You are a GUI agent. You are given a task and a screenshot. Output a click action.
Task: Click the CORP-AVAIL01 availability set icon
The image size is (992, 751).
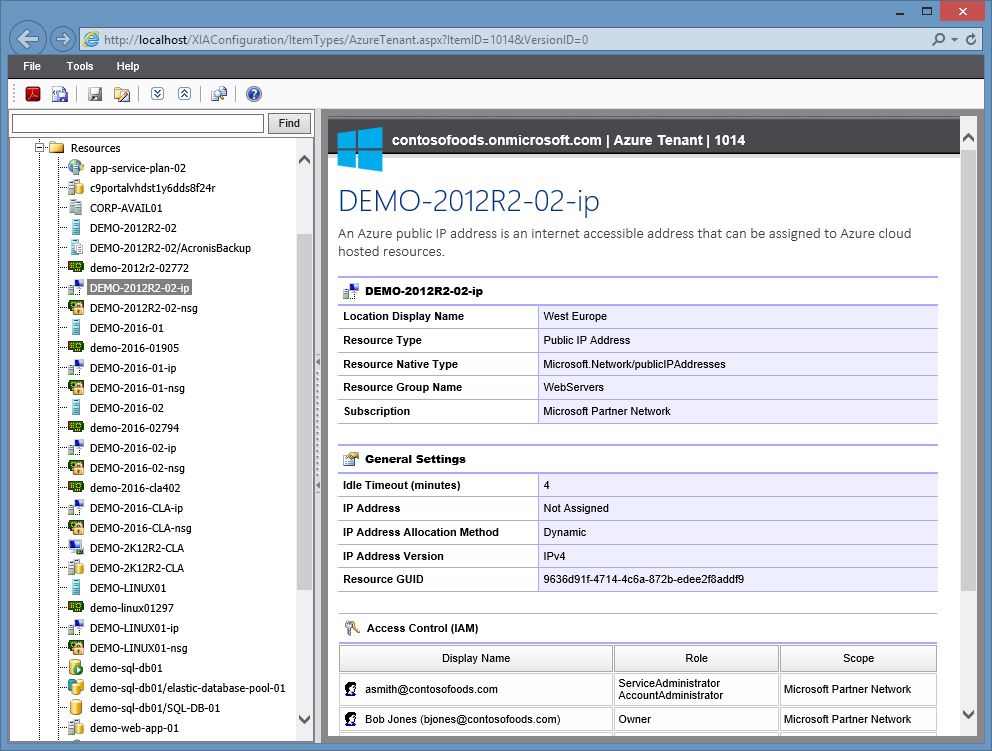click(76, 208)
